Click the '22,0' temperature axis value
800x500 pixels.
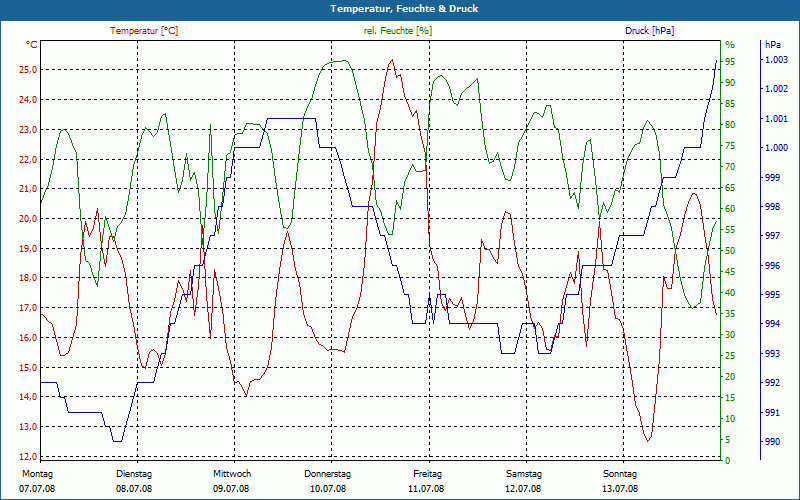pyautogui.click(x=28, y=159)
